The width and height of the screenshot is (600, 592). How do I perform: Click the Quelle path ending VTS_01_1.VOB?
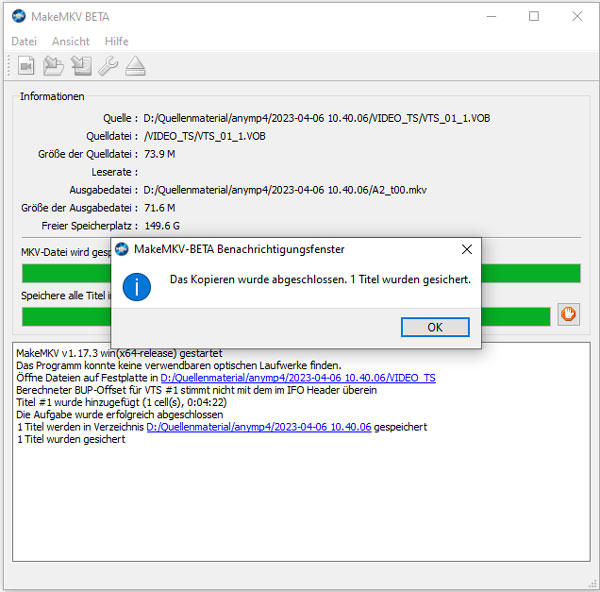click(x=317, y=118)
